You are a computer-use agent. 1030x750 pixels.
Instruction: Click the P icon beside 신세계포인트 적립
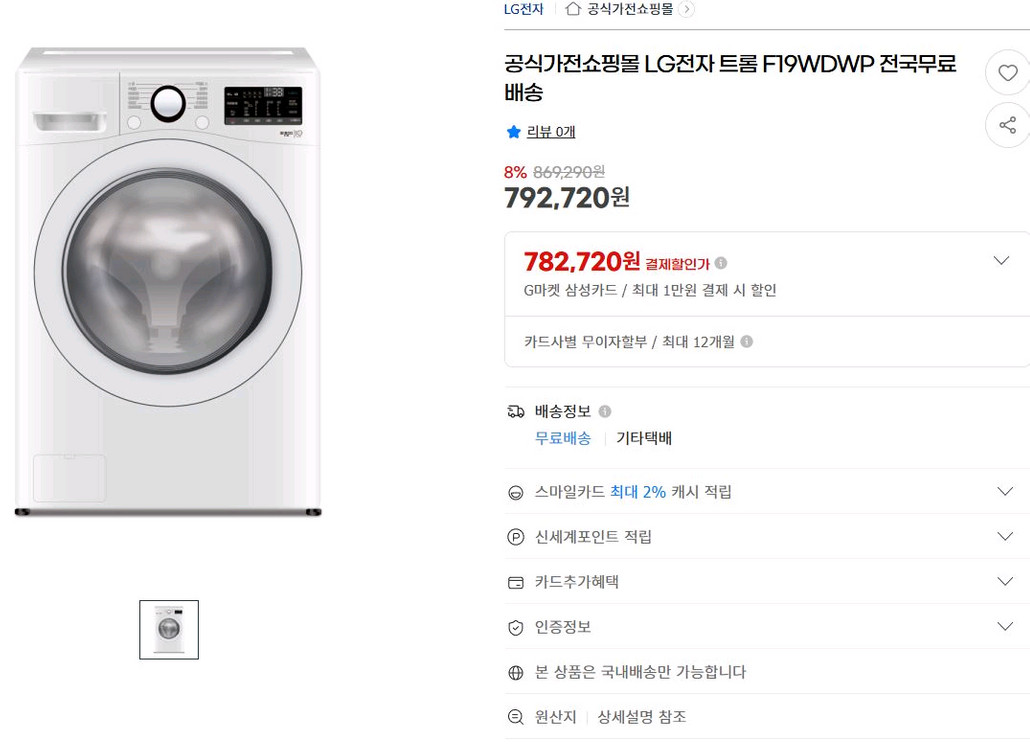click(x=514, y=536)
